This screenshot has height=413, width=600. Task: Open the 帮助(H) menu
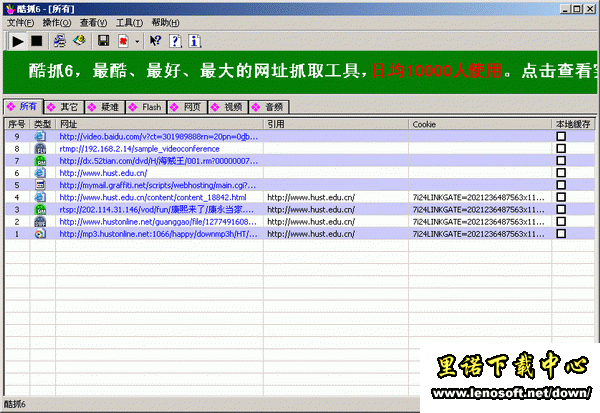(x=165, y=23)
